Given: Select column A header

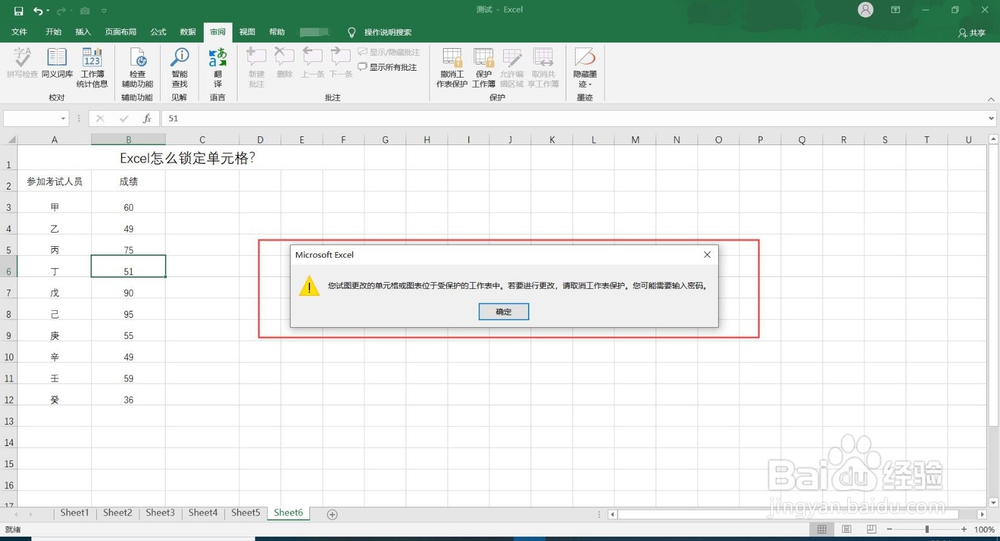Looking at the screenshot, I should point(54,139).
